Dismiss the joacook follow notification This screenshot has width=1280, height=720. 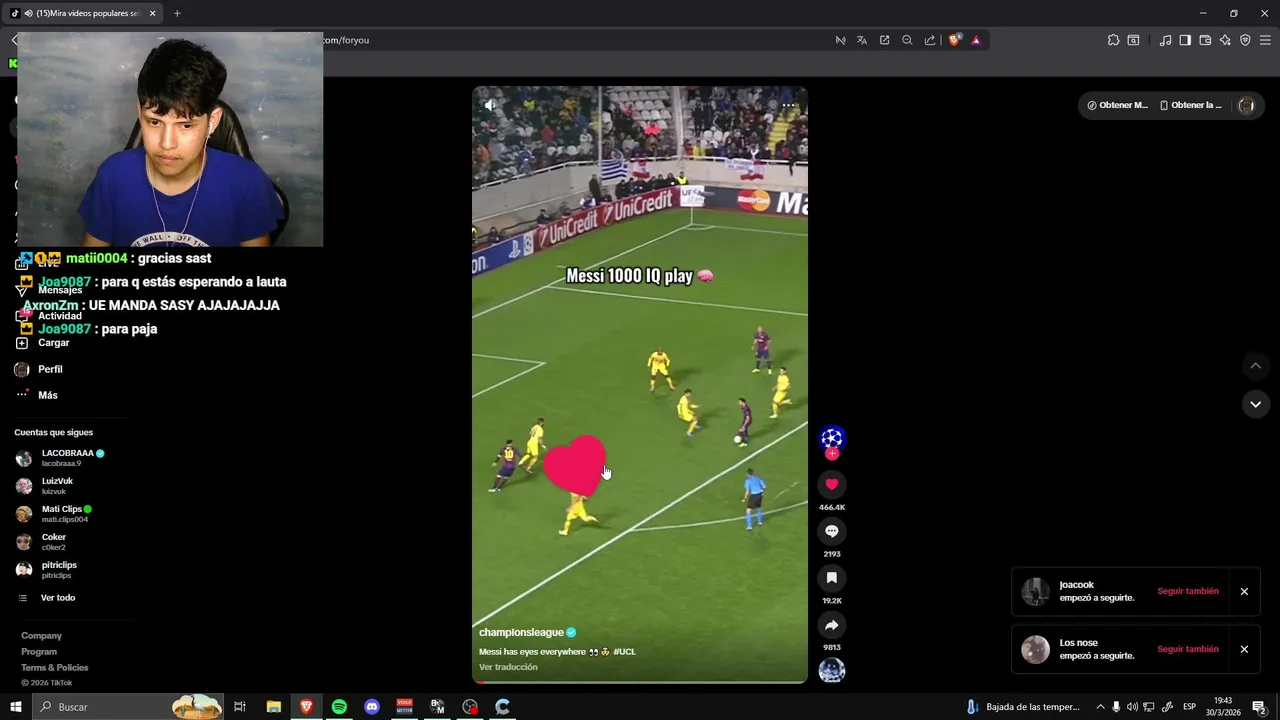[x=1244, y=591]
